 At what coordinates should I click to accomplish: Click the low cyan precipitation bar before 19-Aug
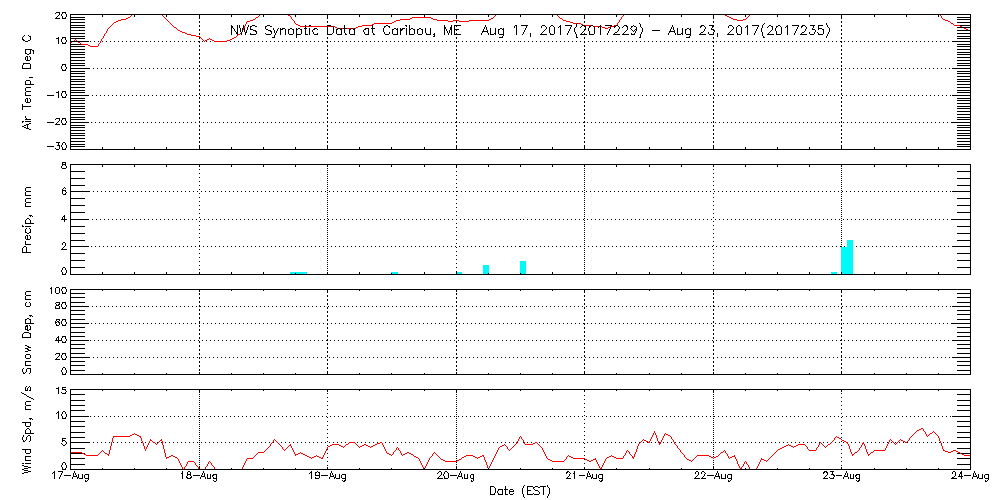pyautogui.click(x=298, y=272)
